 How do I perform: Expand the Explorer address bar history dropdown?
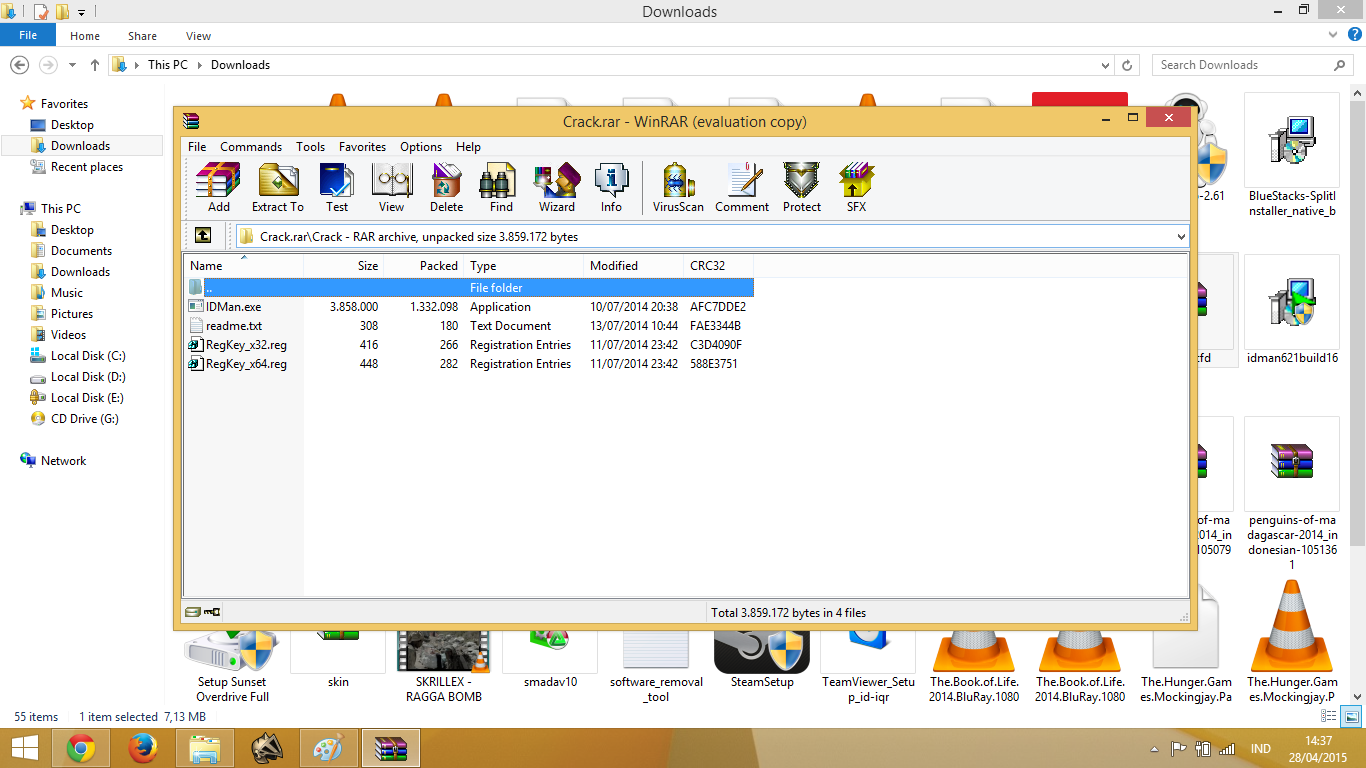(1105, 64)
